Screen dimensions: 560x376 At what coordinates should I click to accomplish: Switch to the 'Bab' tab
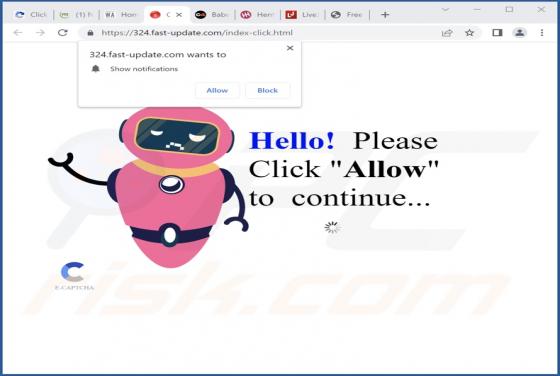211,15
